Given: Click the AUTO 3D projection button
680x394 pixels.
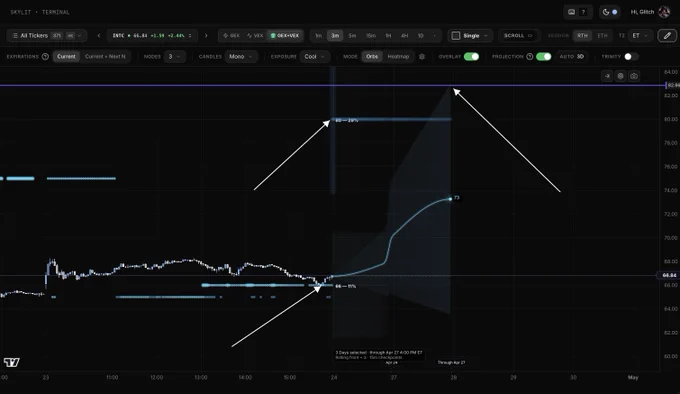Looking at the screenshot, I should click(572, 57).
